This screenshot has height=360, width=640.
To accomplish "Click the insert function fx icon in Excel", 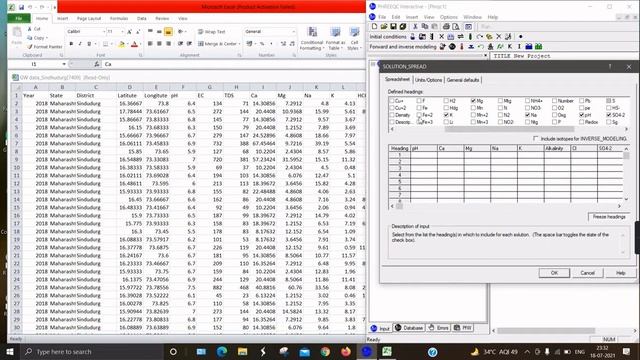I will point(96,64).
